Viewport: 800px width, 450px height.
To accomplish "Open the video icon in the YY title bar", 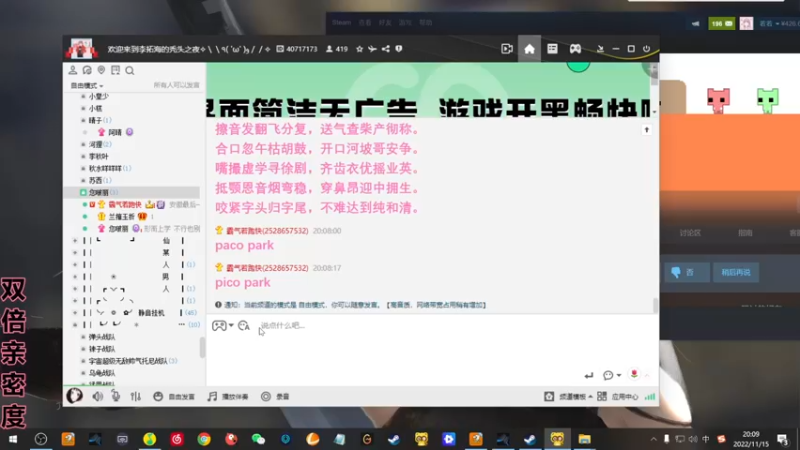I will pos(507,49).
